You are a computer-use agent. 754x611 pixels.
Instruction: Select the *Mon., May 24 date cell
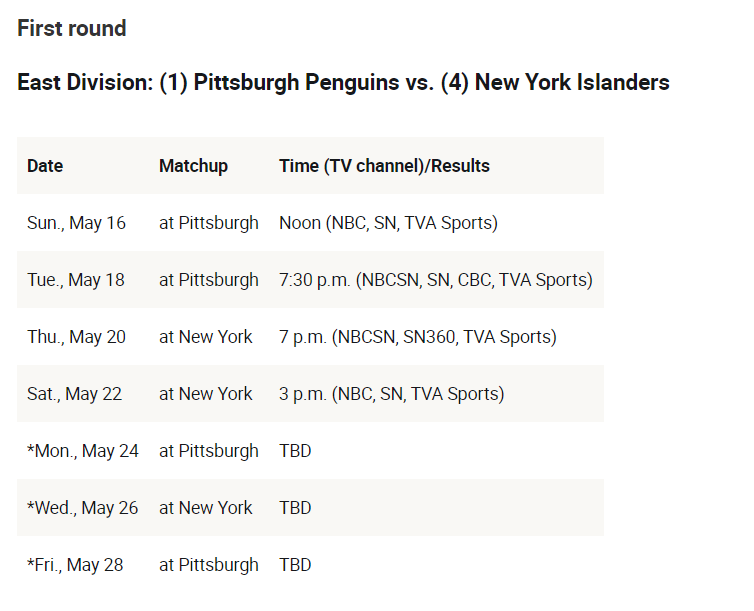coord(83,451)
